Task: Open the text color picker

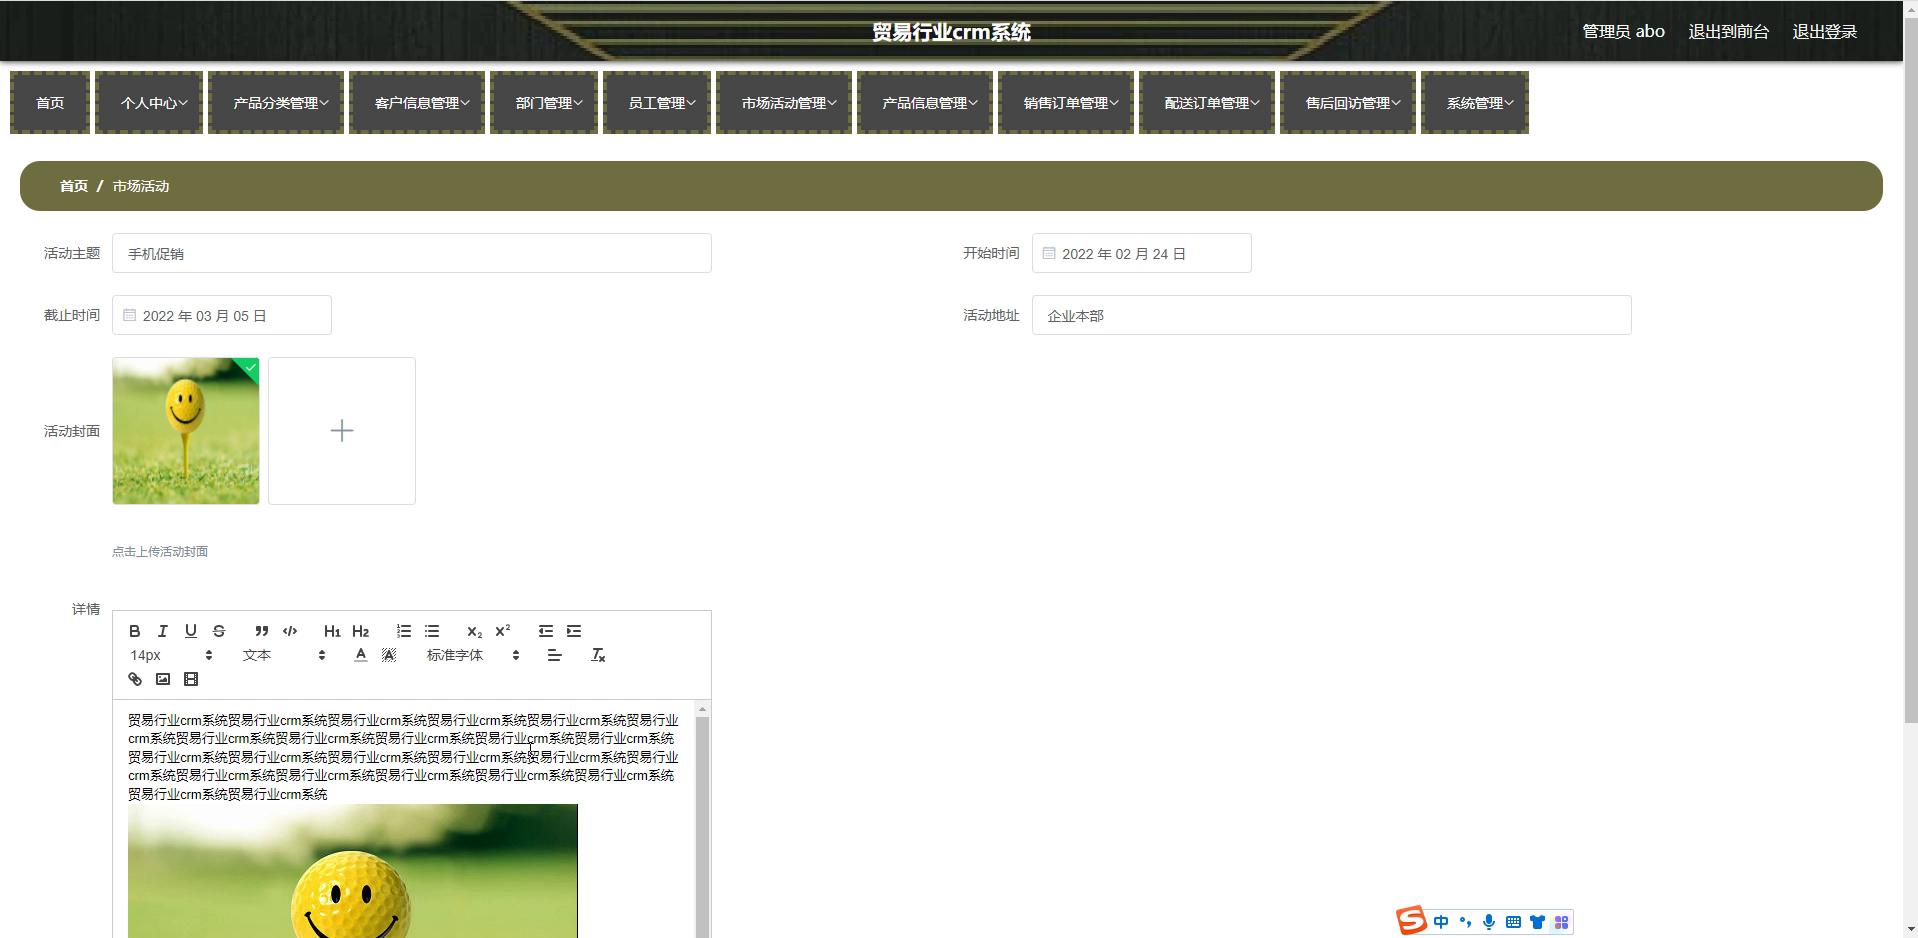Action: coord(361,655)
